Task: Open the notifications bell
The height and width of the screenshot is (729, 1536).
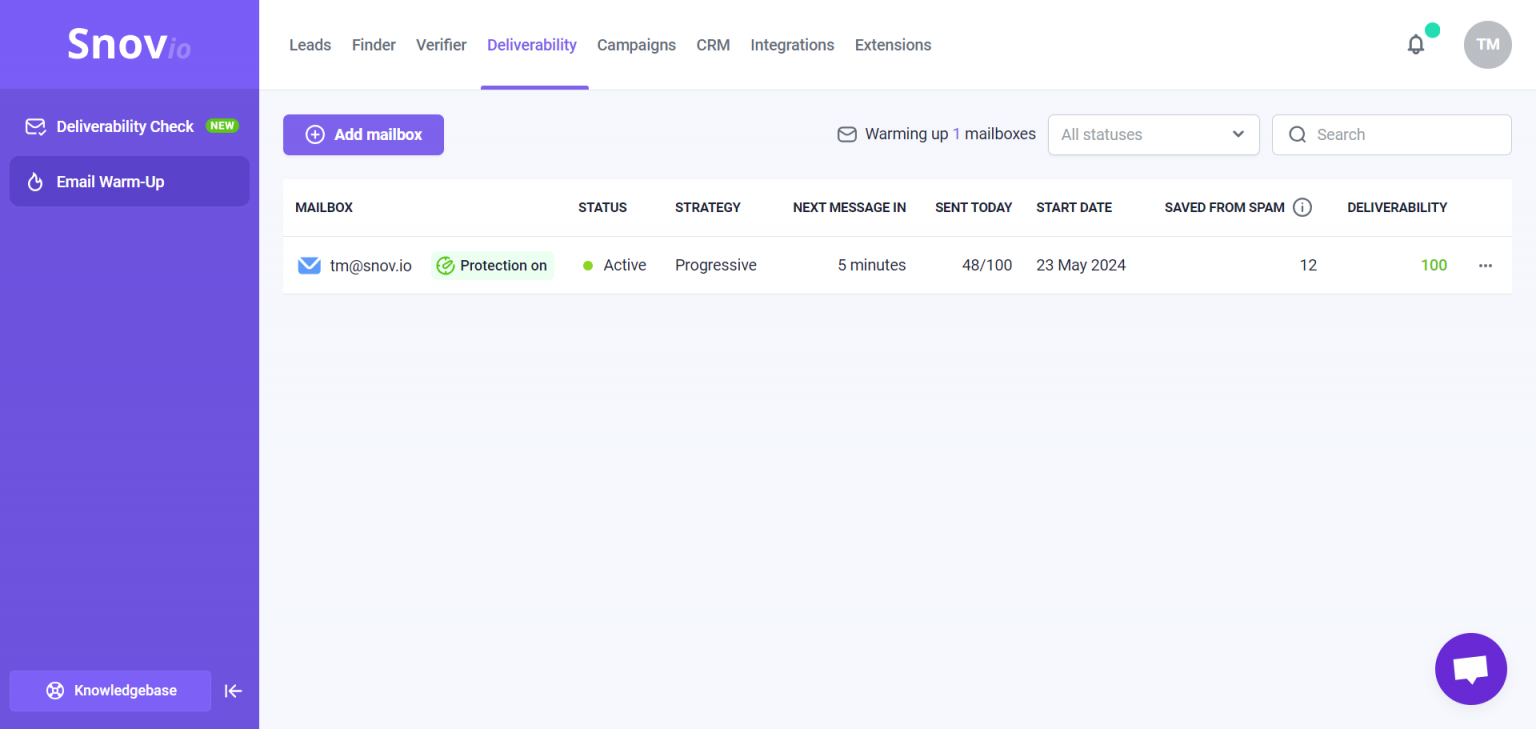Action: point(1415,45)
